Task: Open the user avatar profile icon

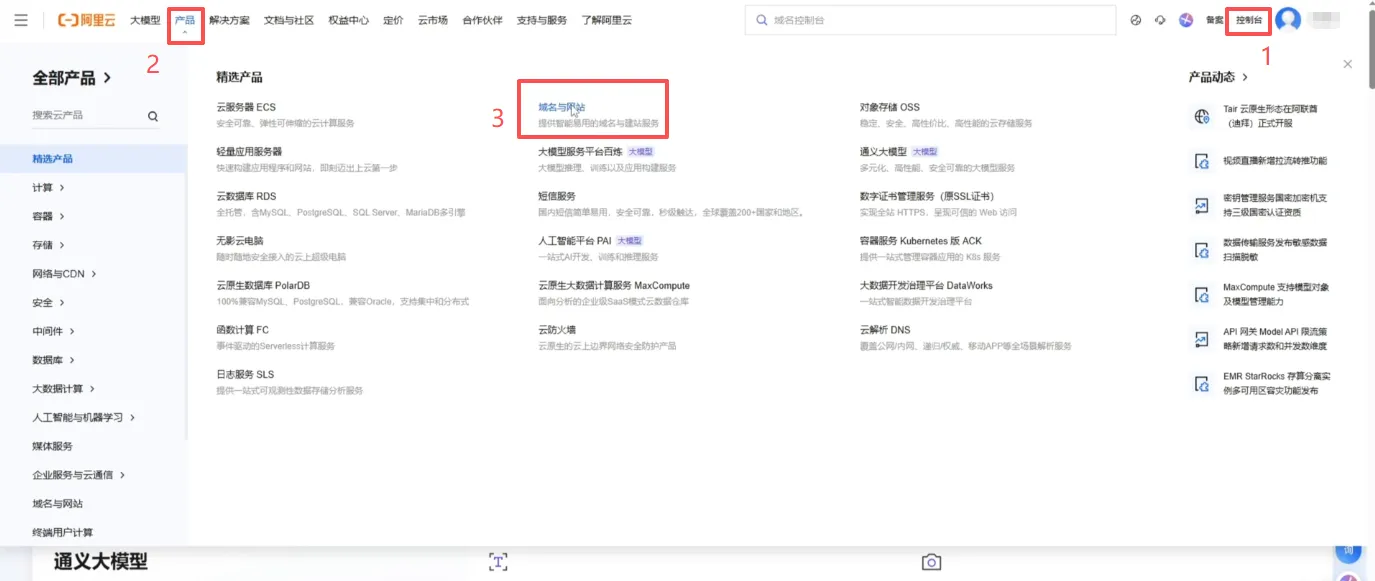Action: point(1288,20)
